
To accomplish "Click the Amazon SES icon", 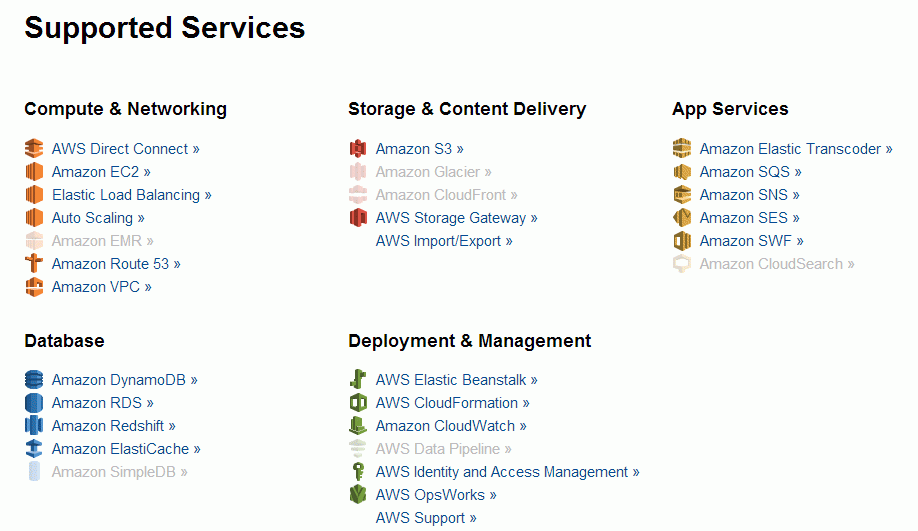I will (x=682, y=218).
